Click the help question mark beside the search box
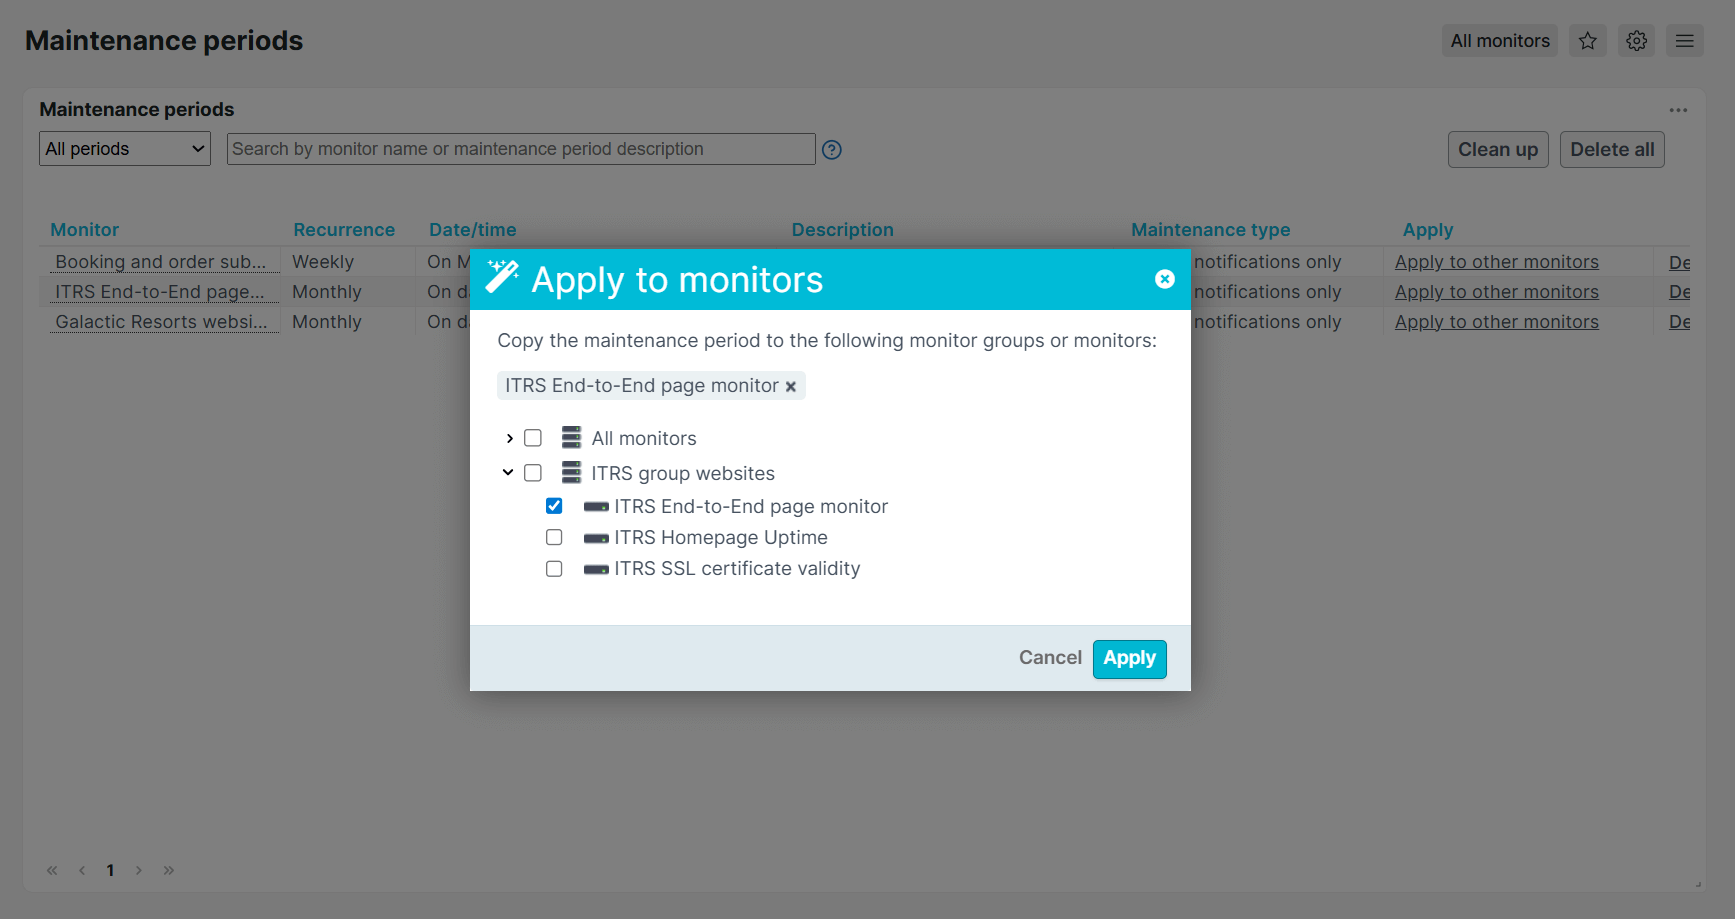 [x=831, y=149]
